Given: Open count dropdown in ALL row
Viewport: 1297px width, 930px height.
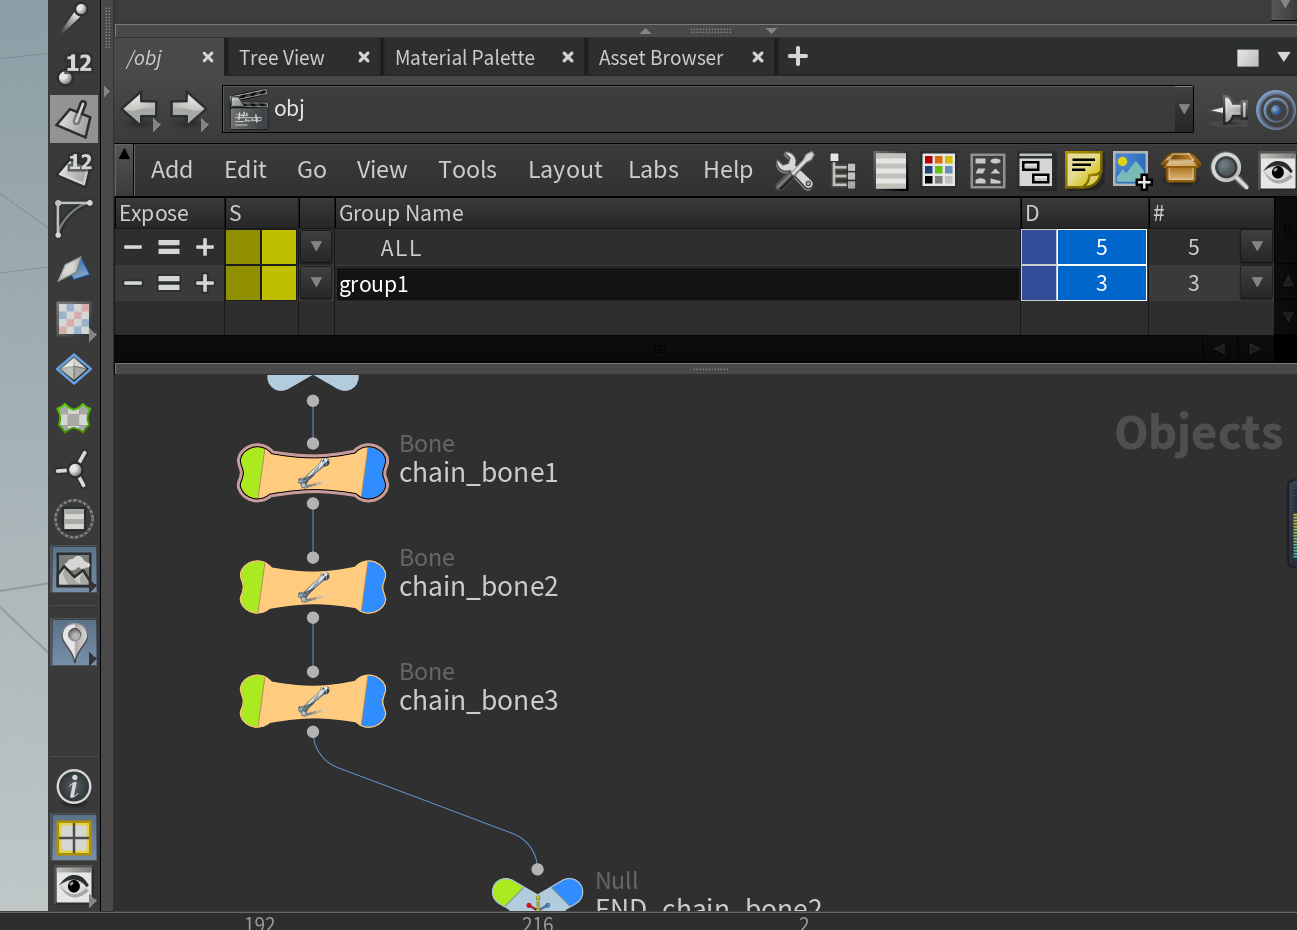Looking at the screenshot, I should [x=1257, y=246].
